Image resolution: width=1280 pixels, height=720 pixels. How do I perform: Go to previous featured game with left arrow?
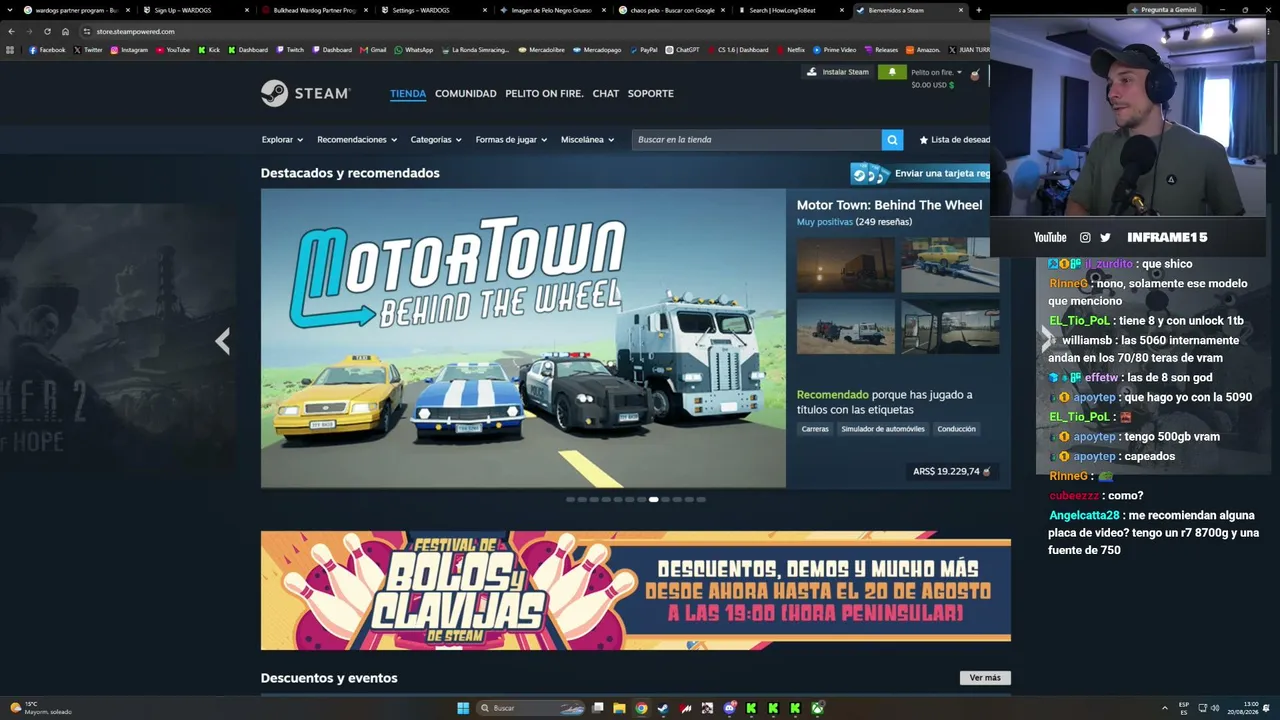click(223, 341)
